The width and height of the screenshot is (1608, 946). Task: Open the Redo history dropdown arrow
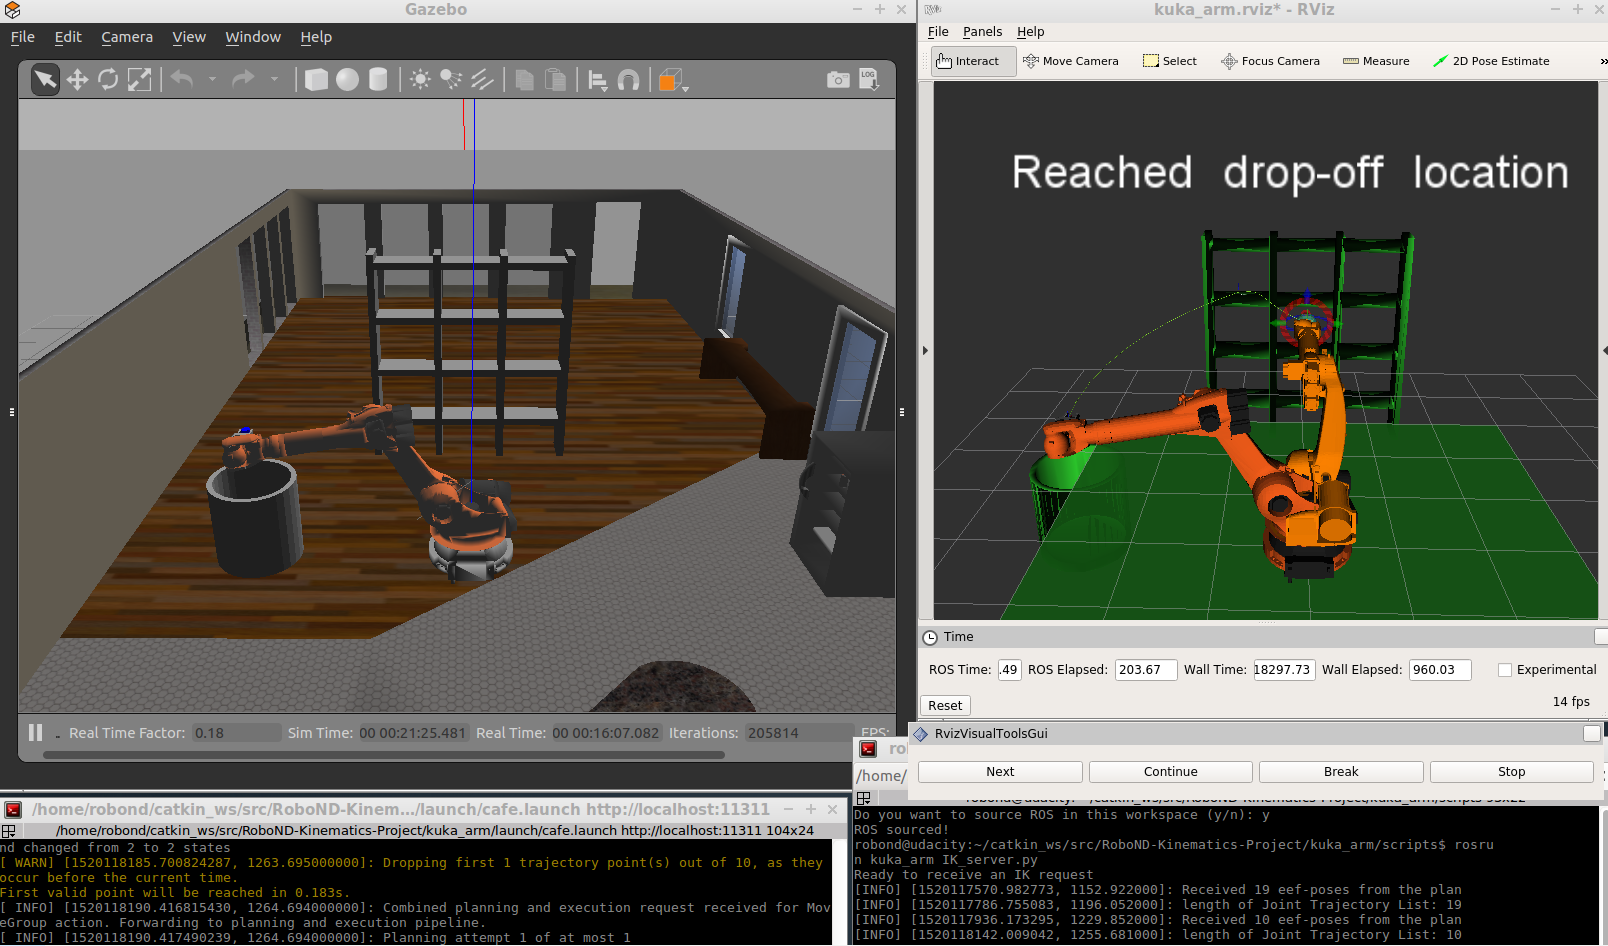pyautogui.click(x=274, y=79)
